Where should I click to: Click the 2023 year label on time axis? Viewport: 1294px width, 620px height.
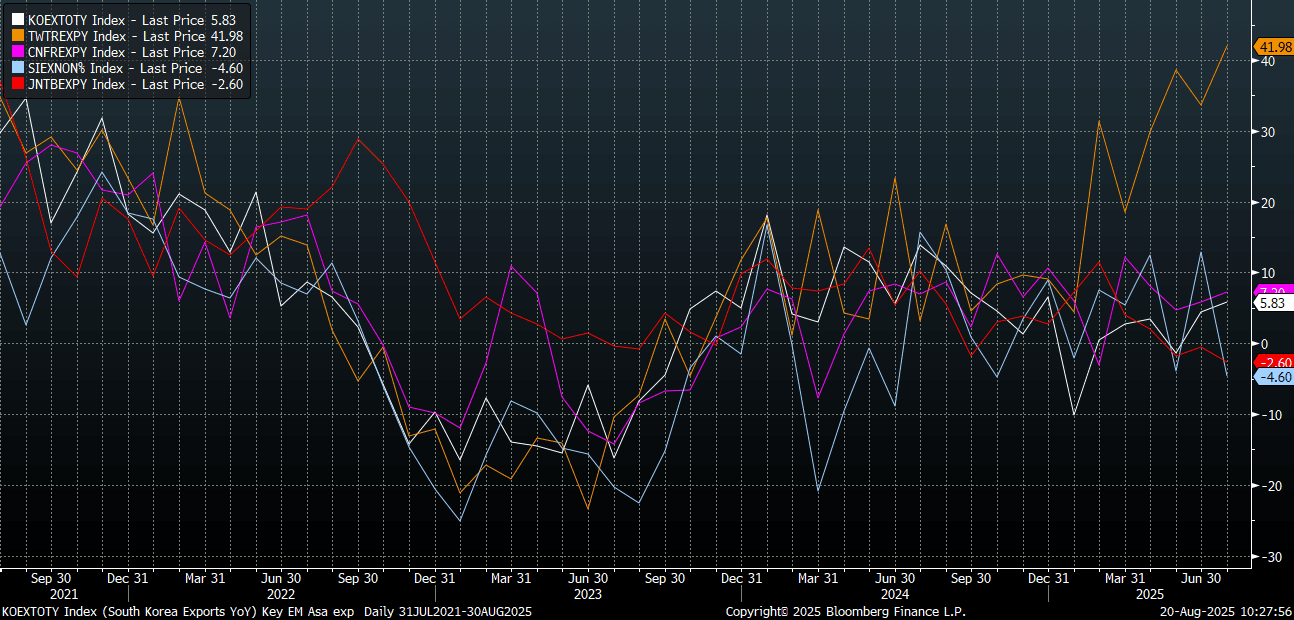(588, 594)
